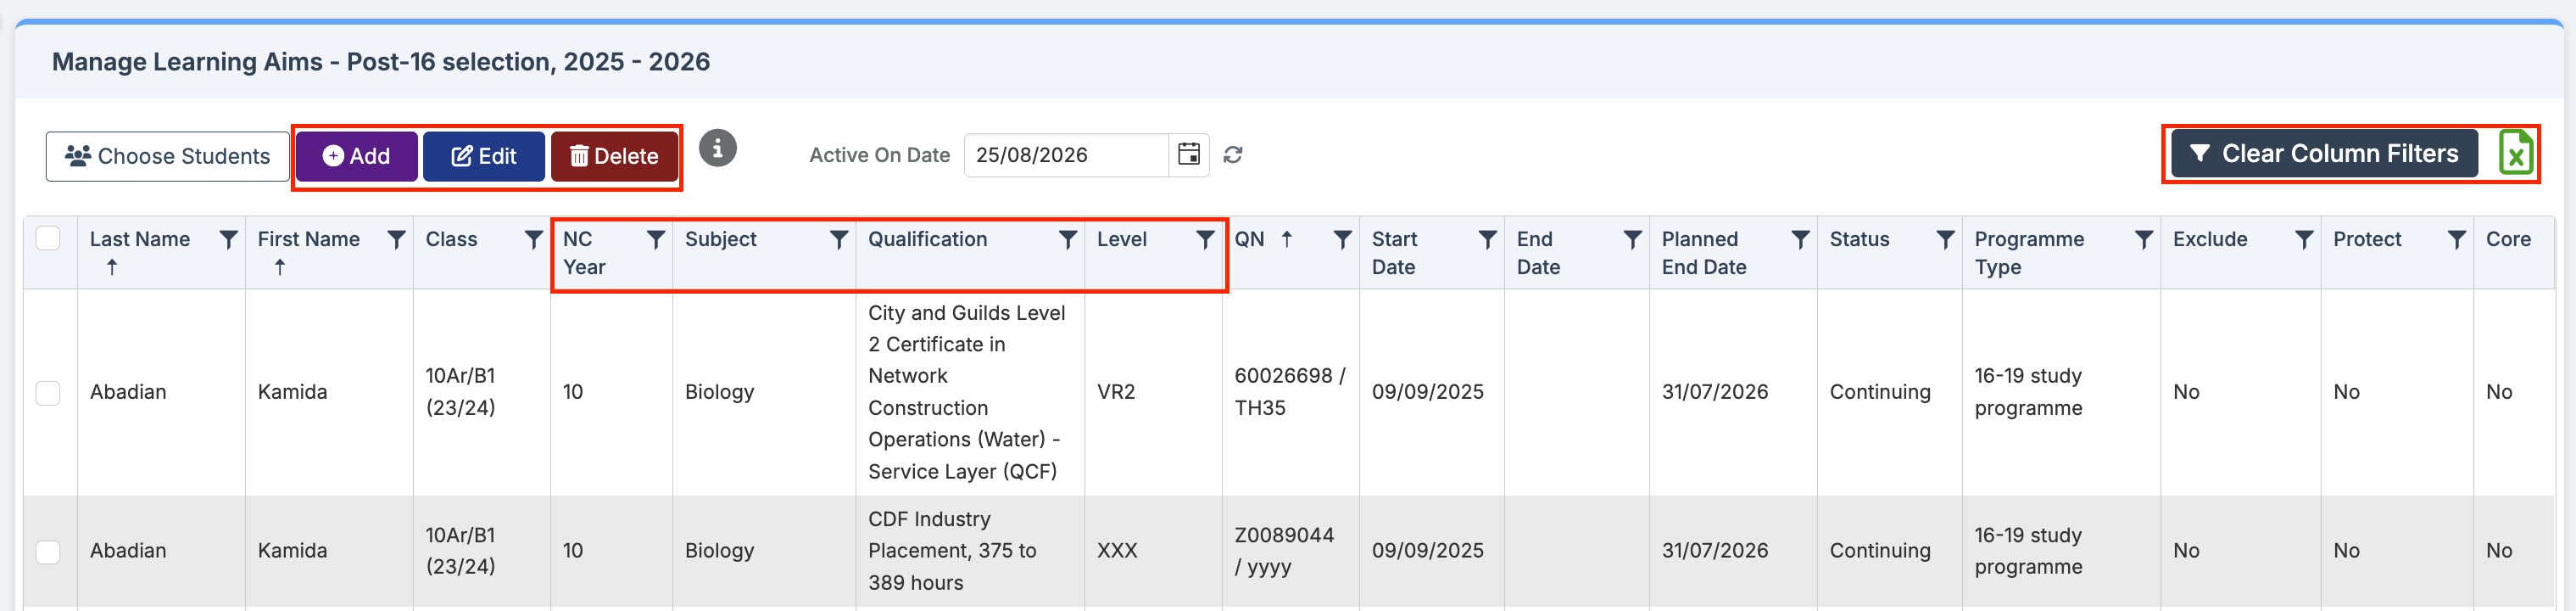Open filter for Start Date column
The width and height of the screenshot is (2576, 611).
[x=1488, y=239]
